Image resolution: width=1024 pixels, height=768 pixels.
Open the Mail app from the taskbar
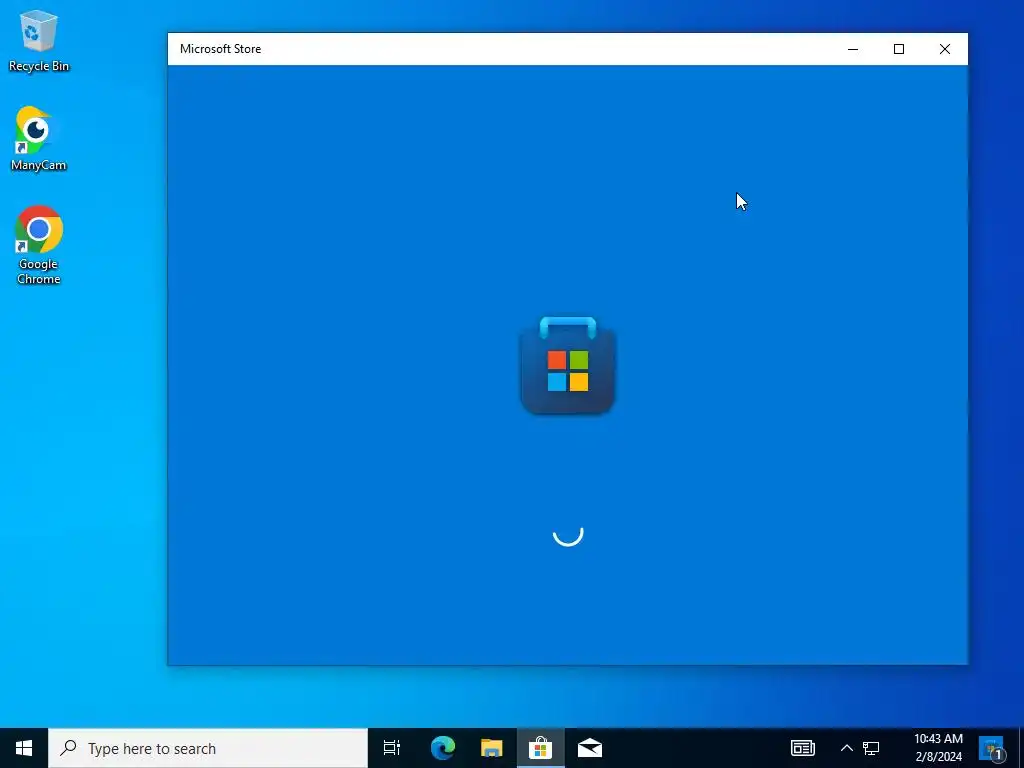pos(590,748)
